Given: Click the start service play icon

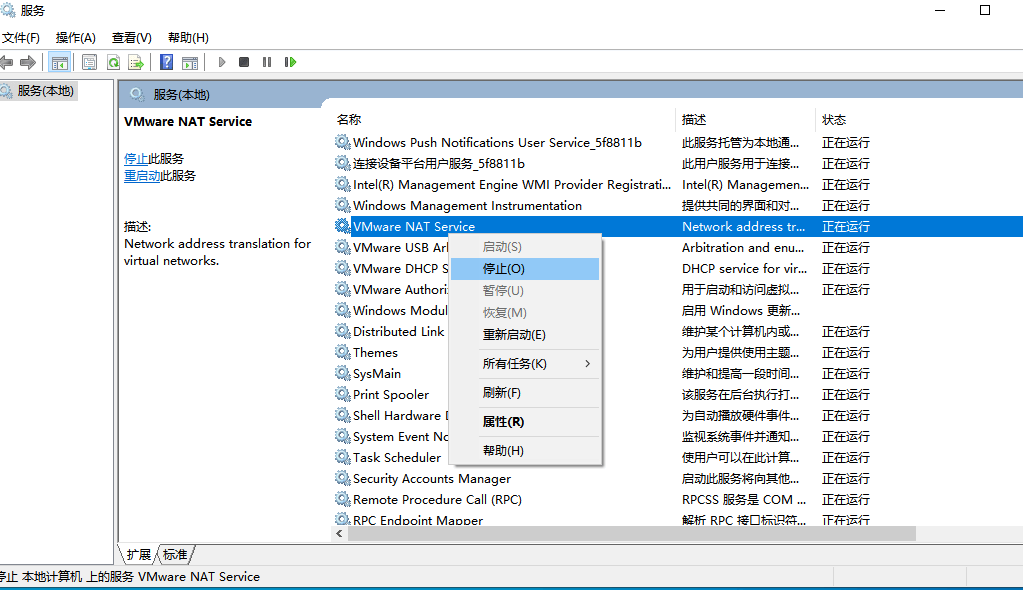Looking at the screenshot, I should point(221,62).
